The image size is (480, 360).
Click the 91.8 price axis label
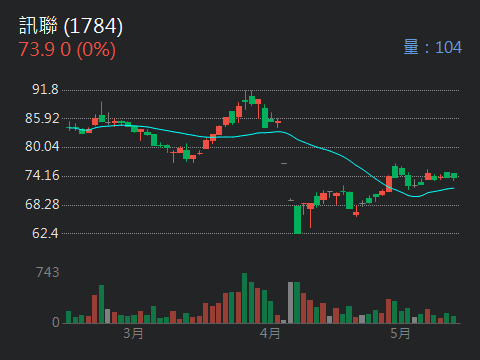(x=45, y=89)
